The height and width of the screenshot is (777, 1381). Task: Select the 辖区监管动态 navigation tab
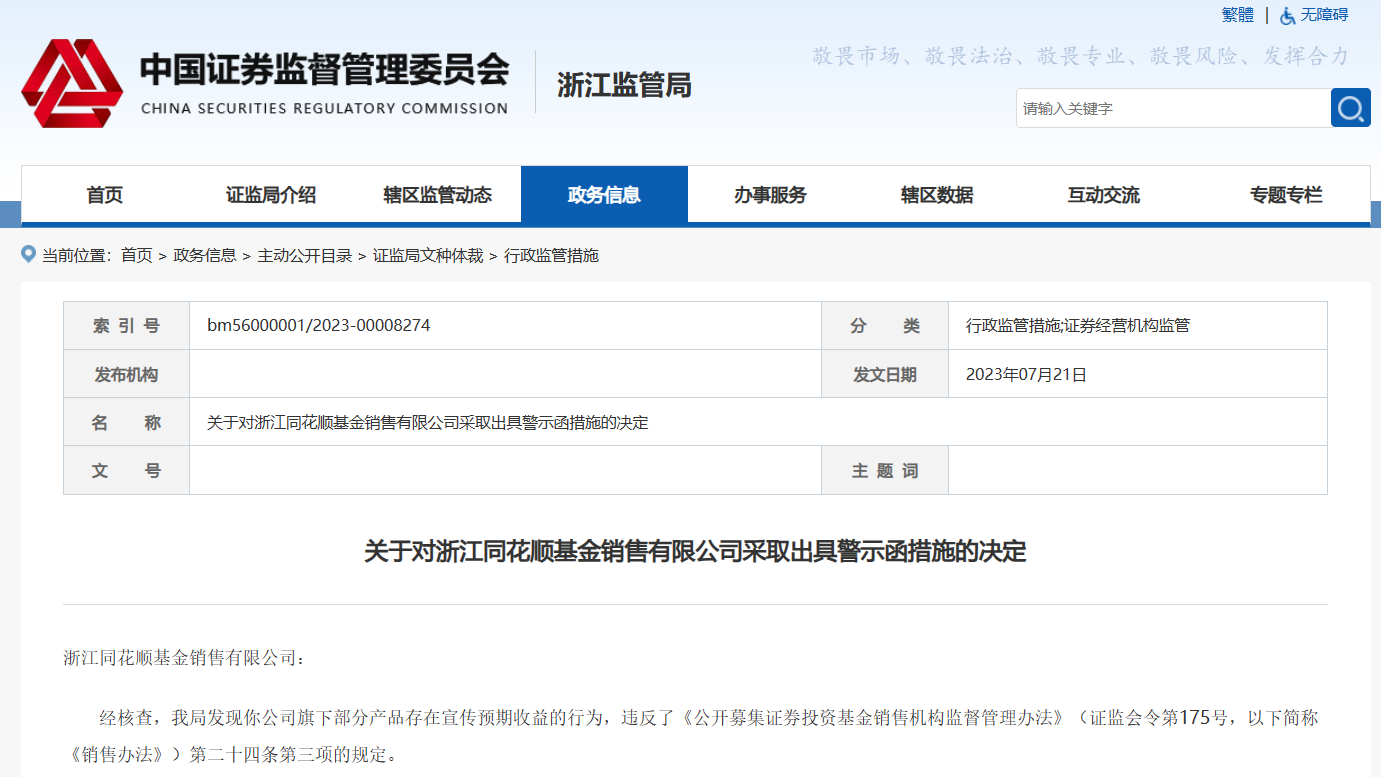(x=437, y=195)
